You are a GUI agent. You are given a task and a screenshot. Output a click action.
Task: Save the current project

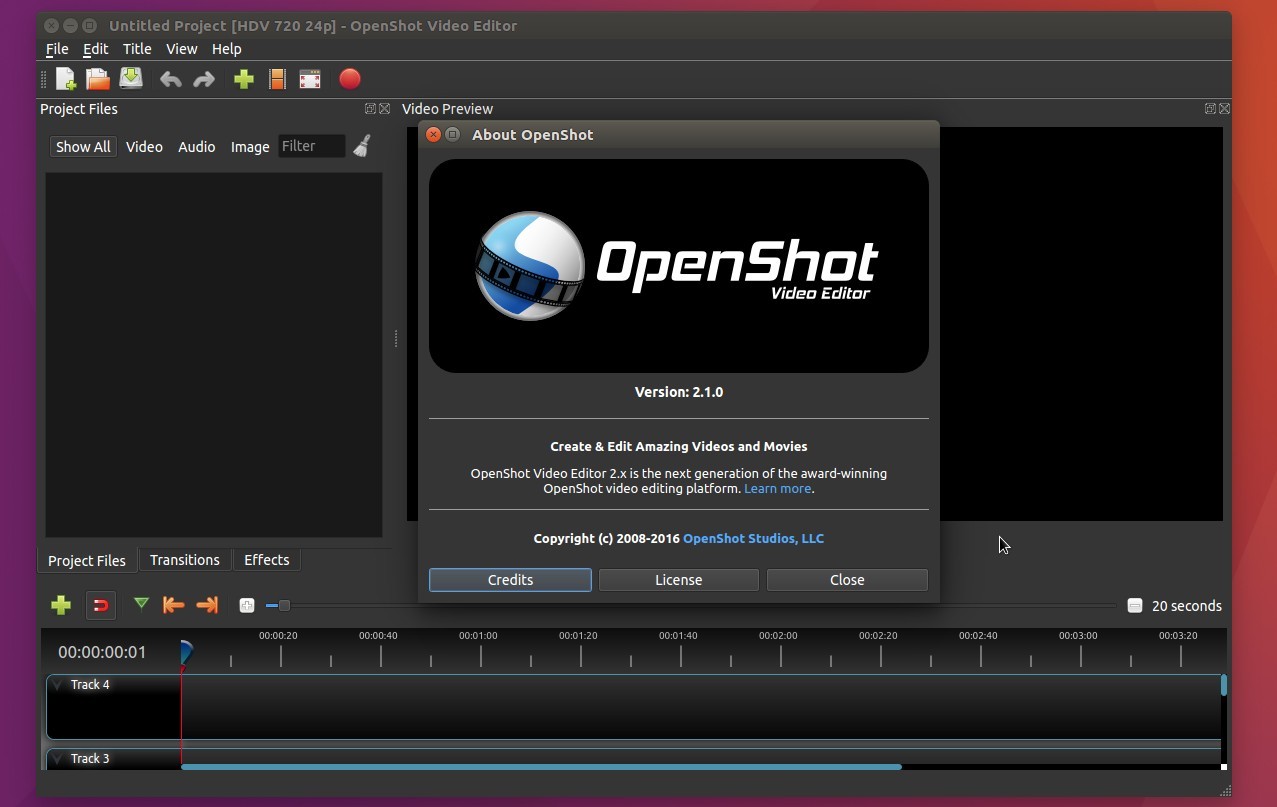pyautogui.click(x=130, y=79)
